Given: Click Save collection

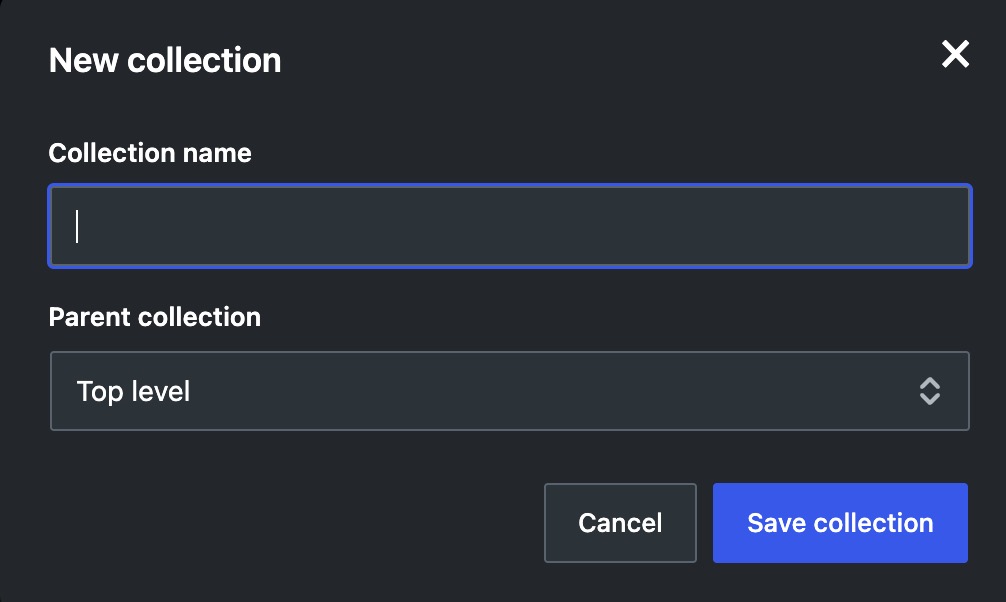Looking at the screenshot, I should coord(840,523).
